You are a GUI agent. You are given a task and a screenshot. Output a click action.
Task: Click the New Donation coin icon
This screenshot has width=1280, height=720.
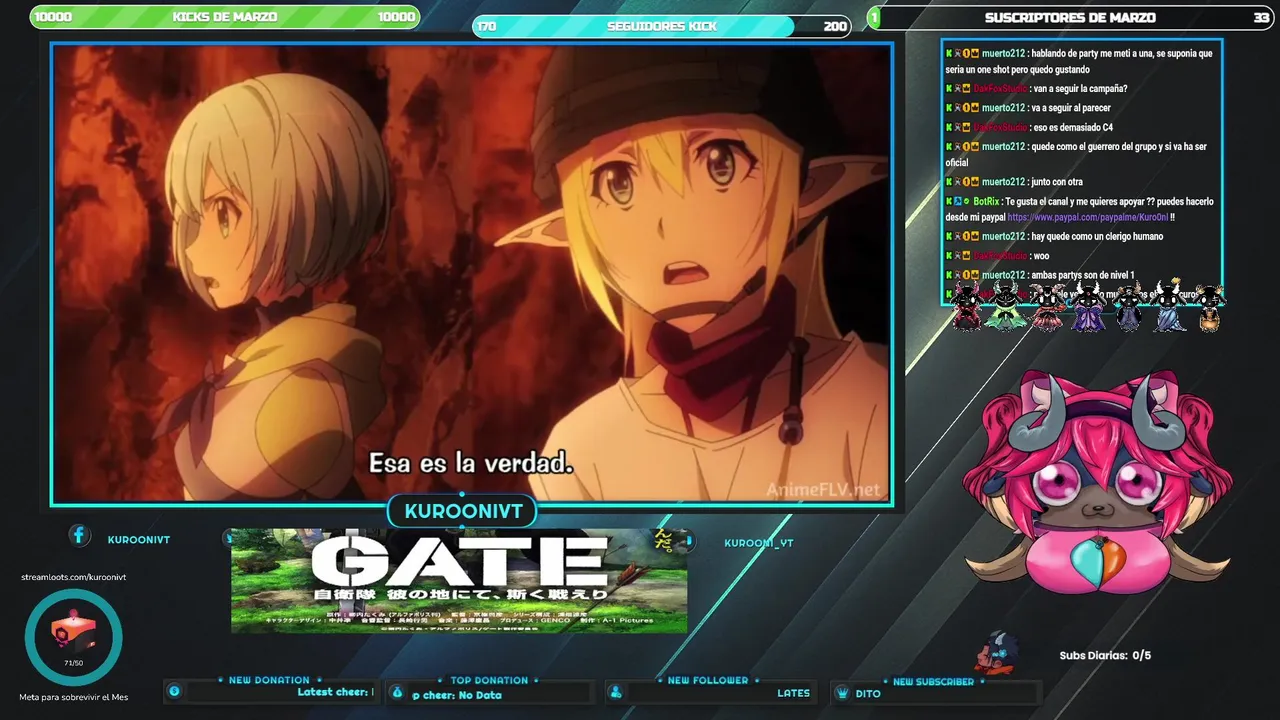[174, 691]
